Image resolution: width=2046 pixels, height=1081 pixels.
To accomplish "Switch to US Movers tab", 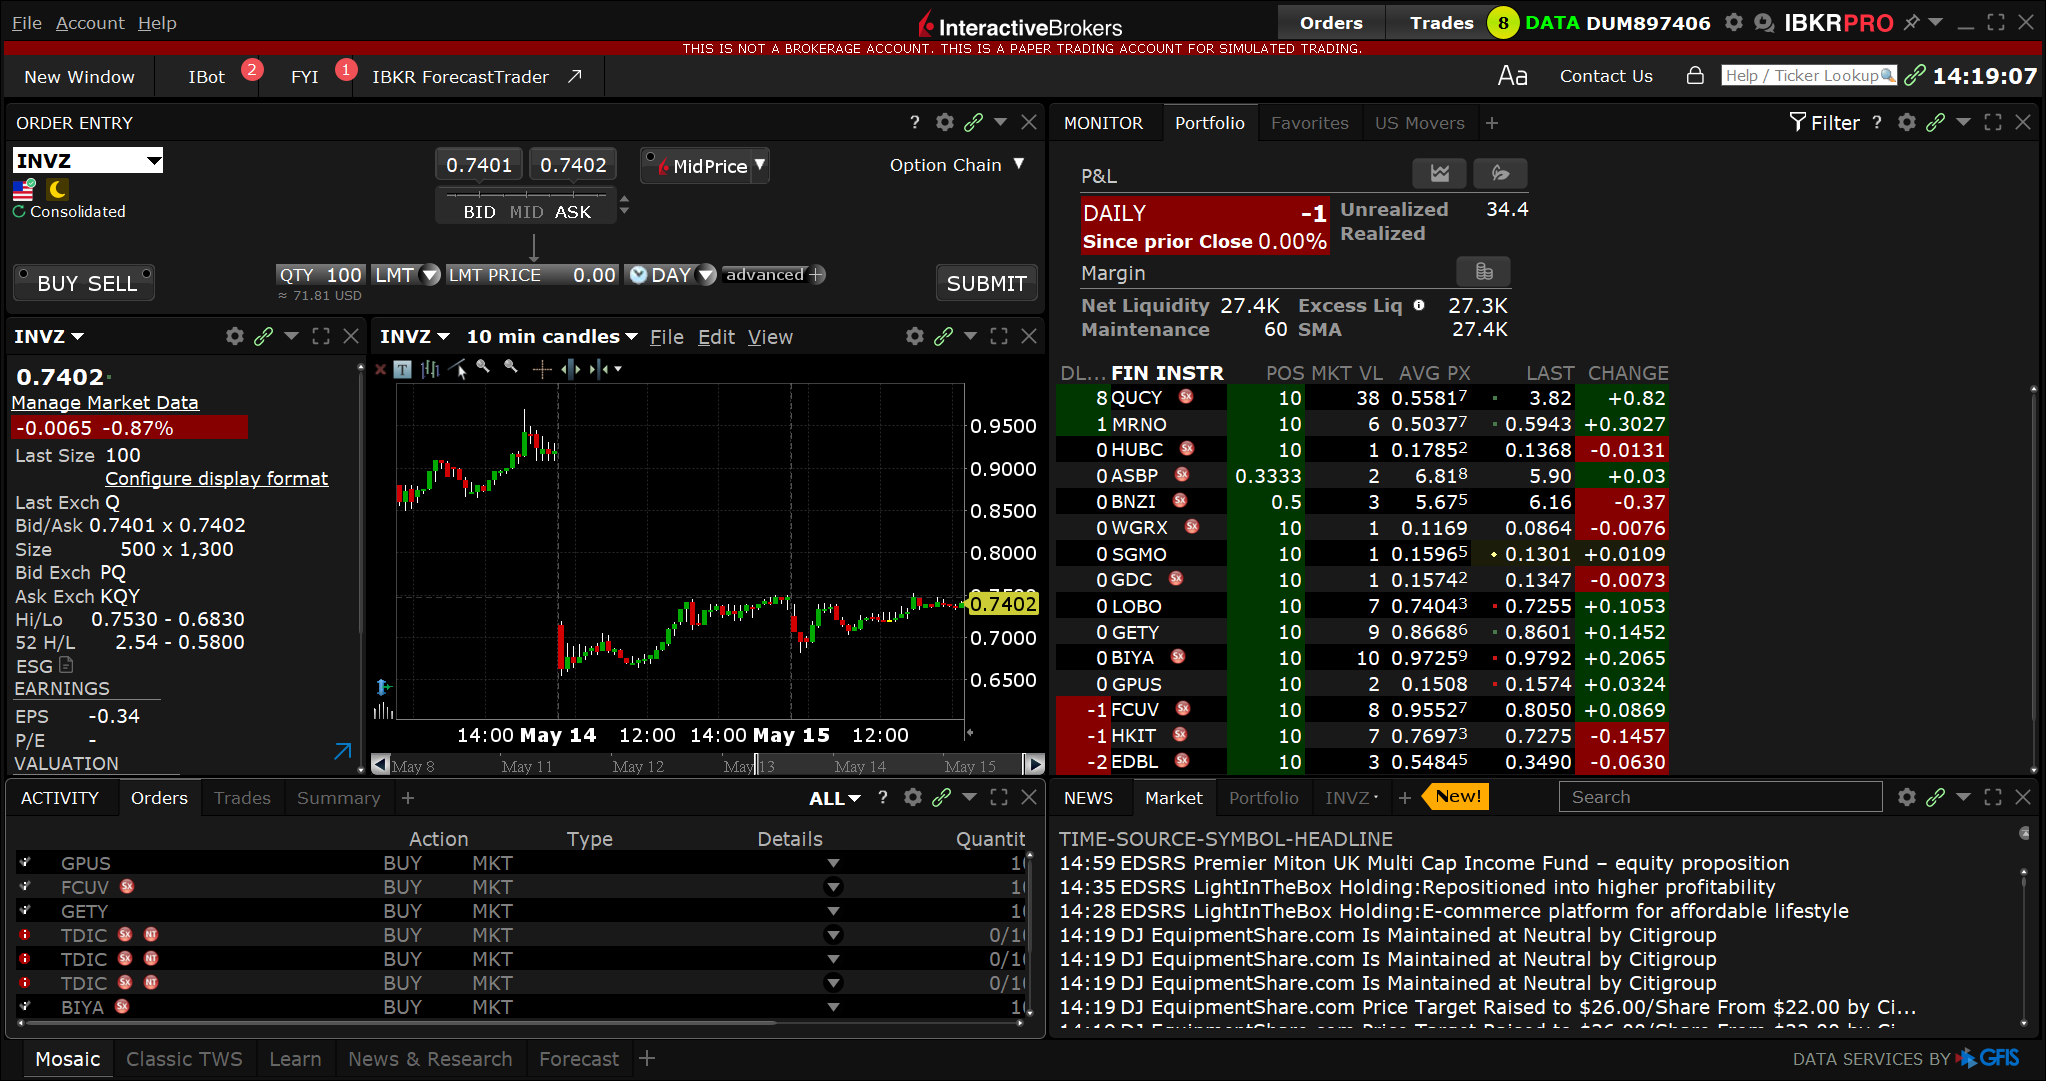I will 1419,122.
